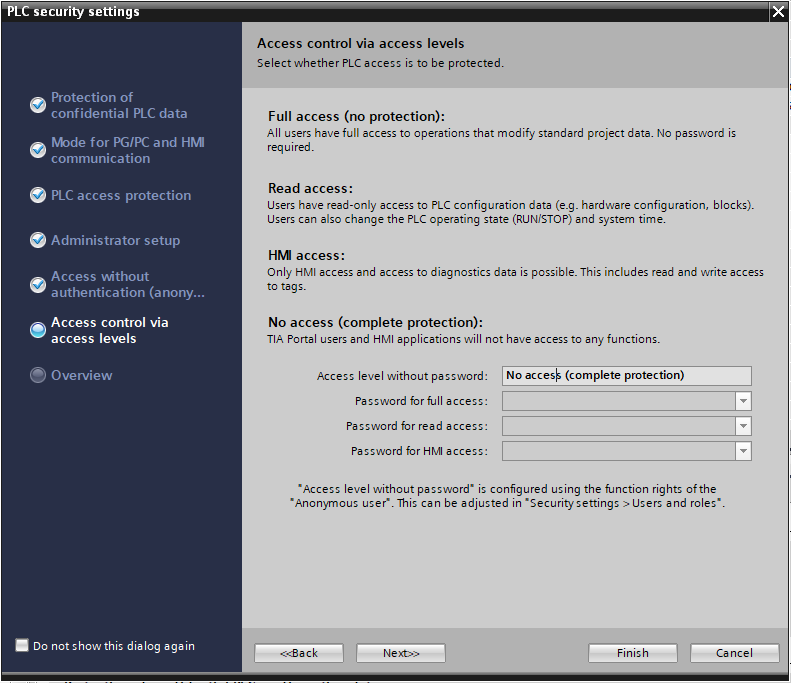Click checkmark icon beside Mode for PG/PC communication
Screen dimensions: 791x683
coord(38,150)
